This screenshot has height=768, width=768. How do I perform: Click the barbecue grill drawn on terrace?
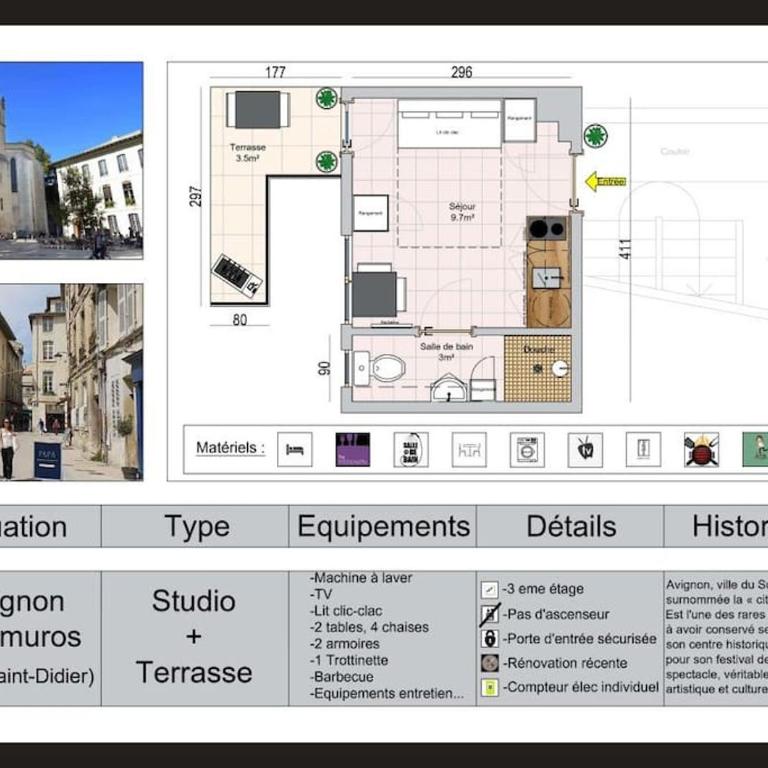(x=237, y=275)
